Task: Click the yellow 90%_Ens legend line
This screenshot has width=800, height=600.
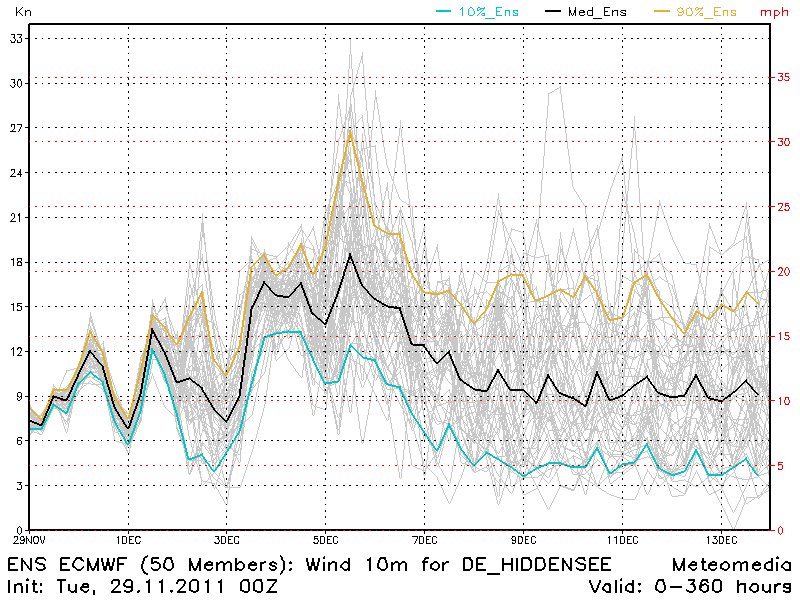Action: [661, 11]
